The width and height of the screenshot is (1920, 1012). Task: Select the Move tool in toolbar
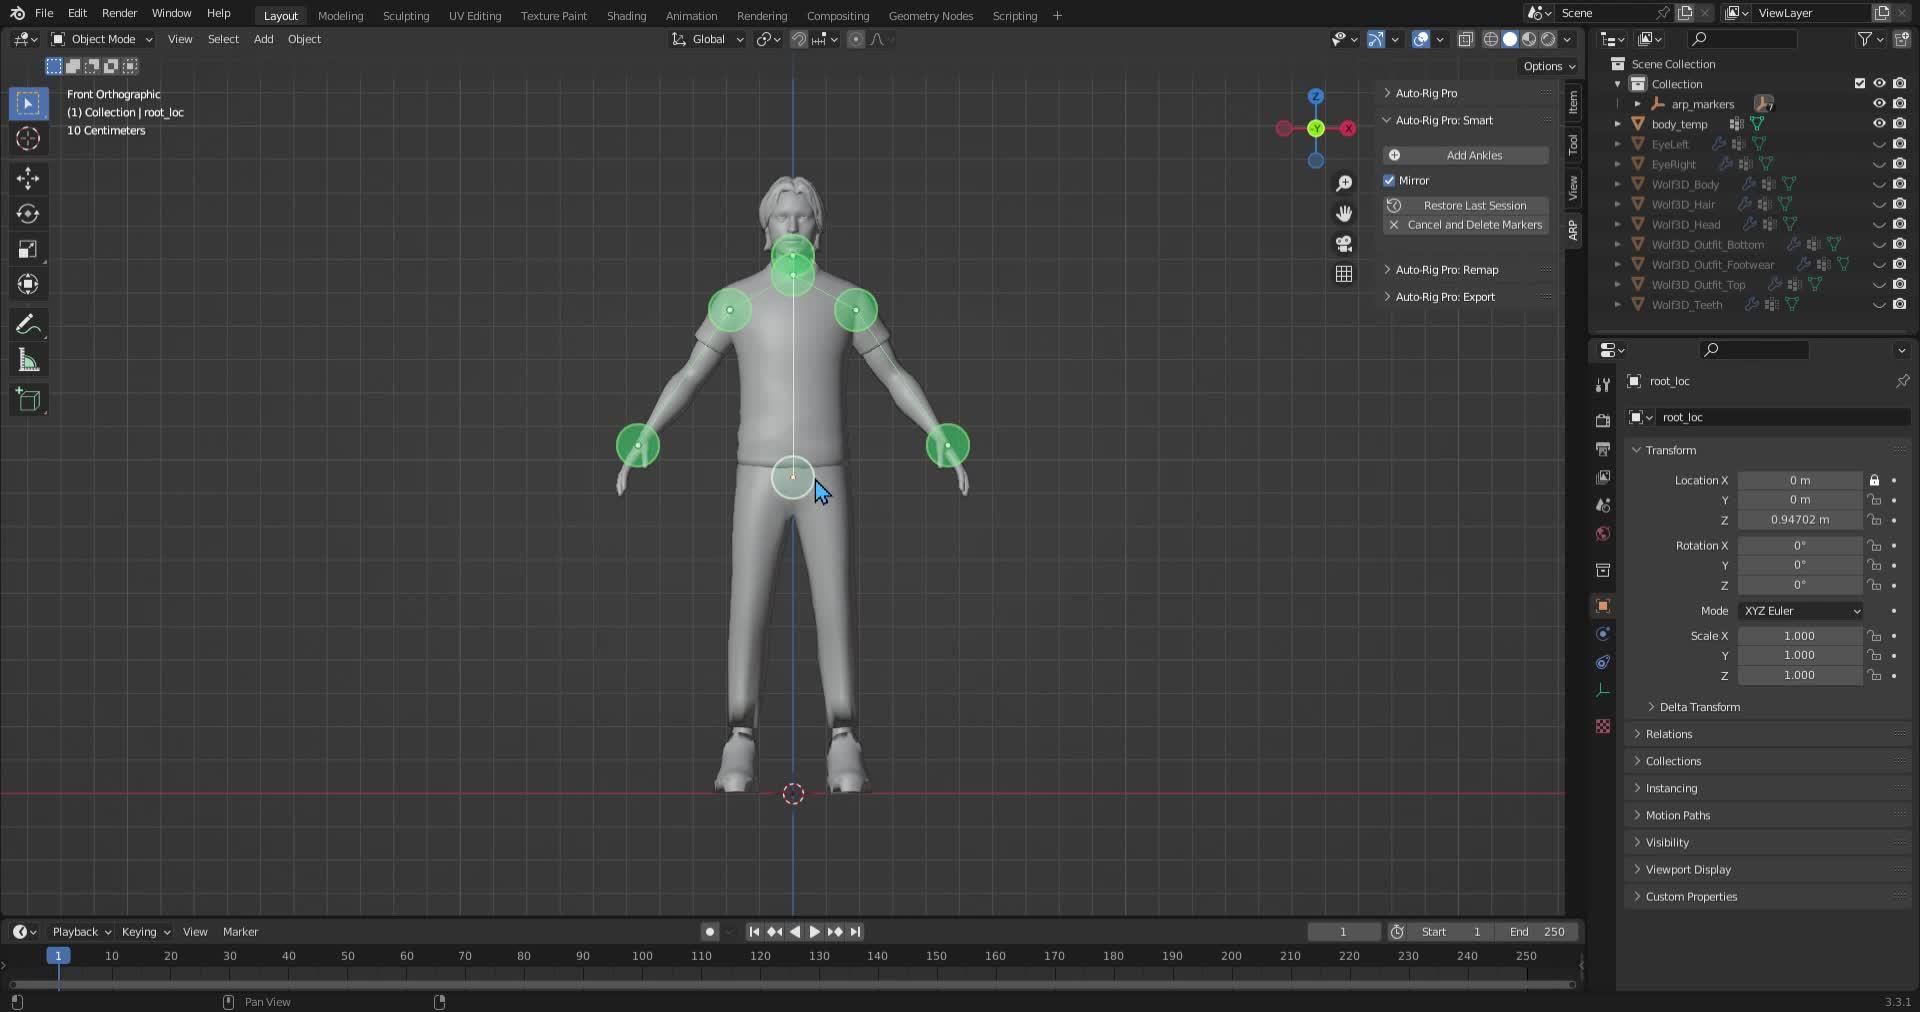click(28, 179)
